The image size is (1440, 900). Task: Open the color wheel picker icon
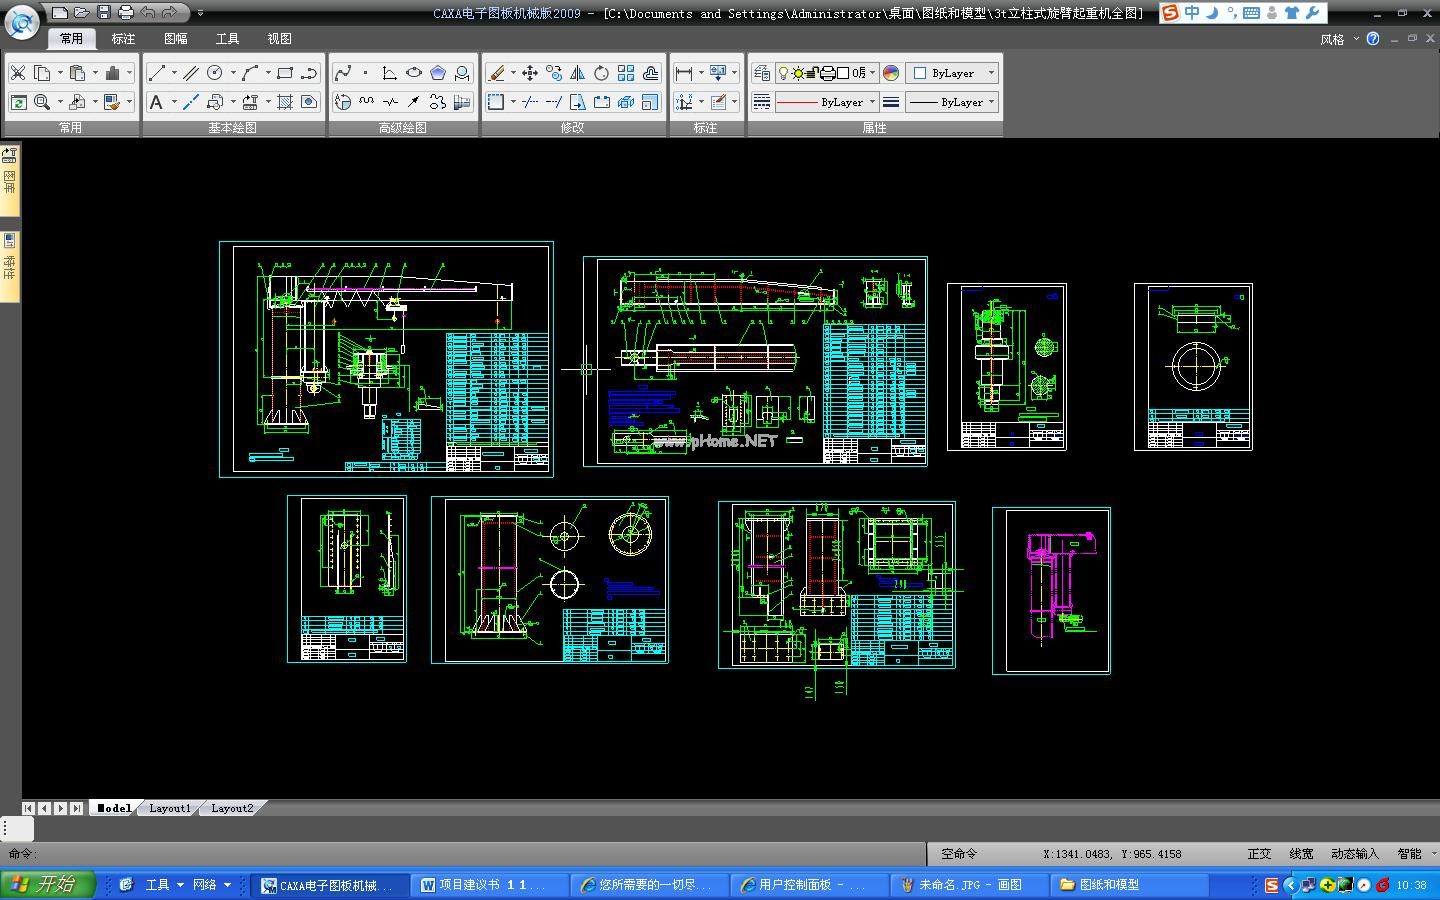tap(891, 73)
